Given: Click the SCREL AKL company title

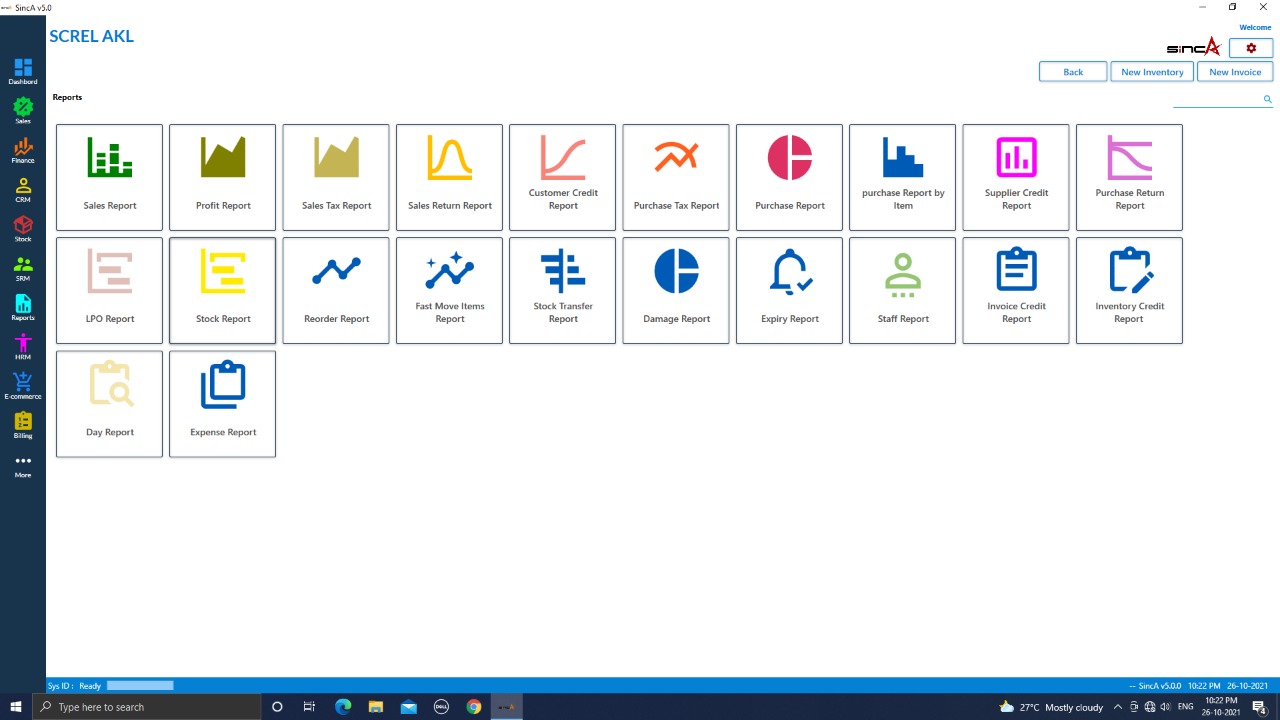Looking at the screenshot, I should coord(91,36).
